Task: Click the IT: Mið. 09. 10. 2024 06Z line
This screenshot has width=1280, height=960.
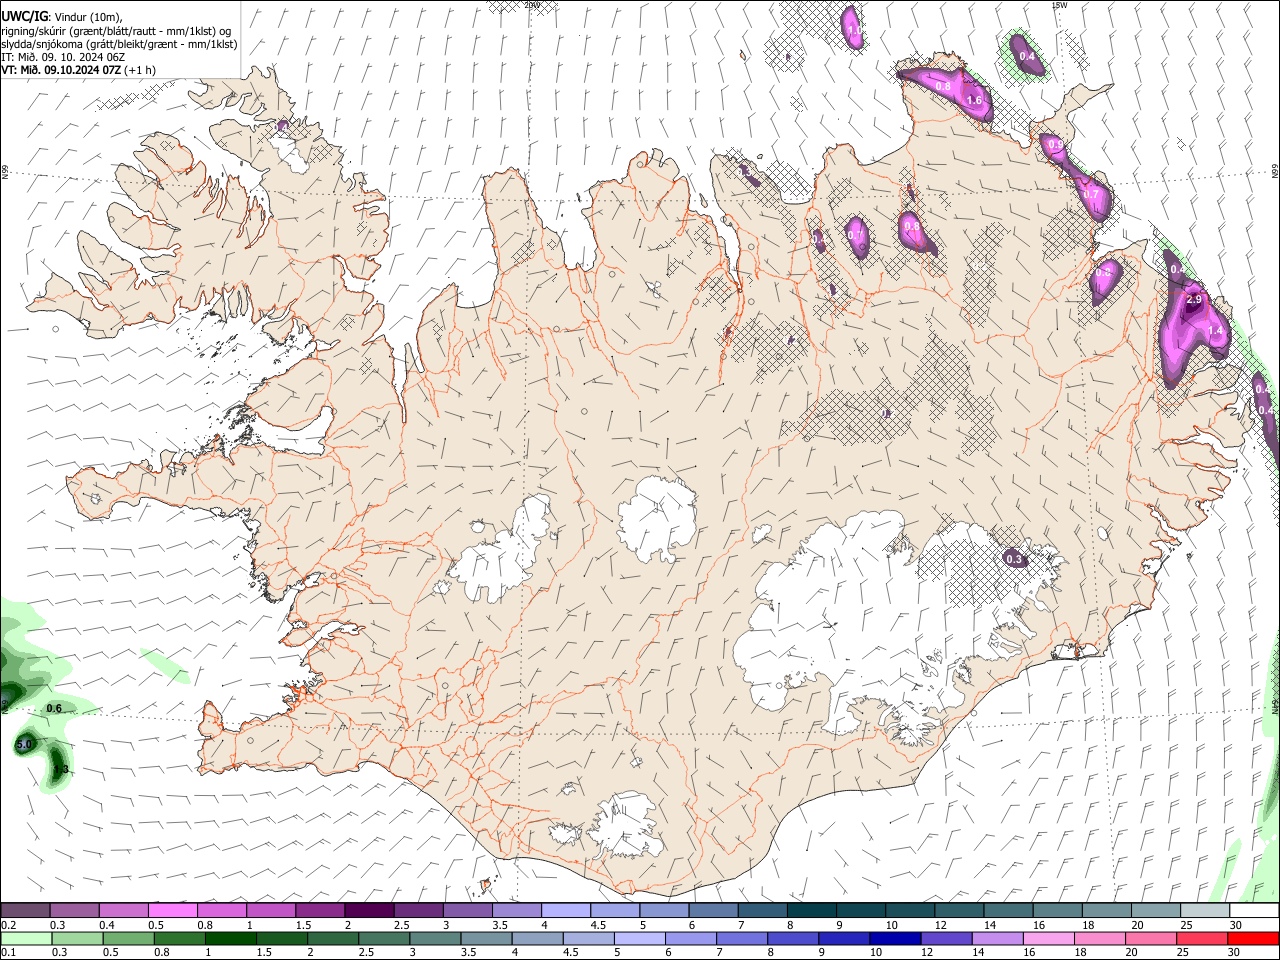Action: click(63, 57)
